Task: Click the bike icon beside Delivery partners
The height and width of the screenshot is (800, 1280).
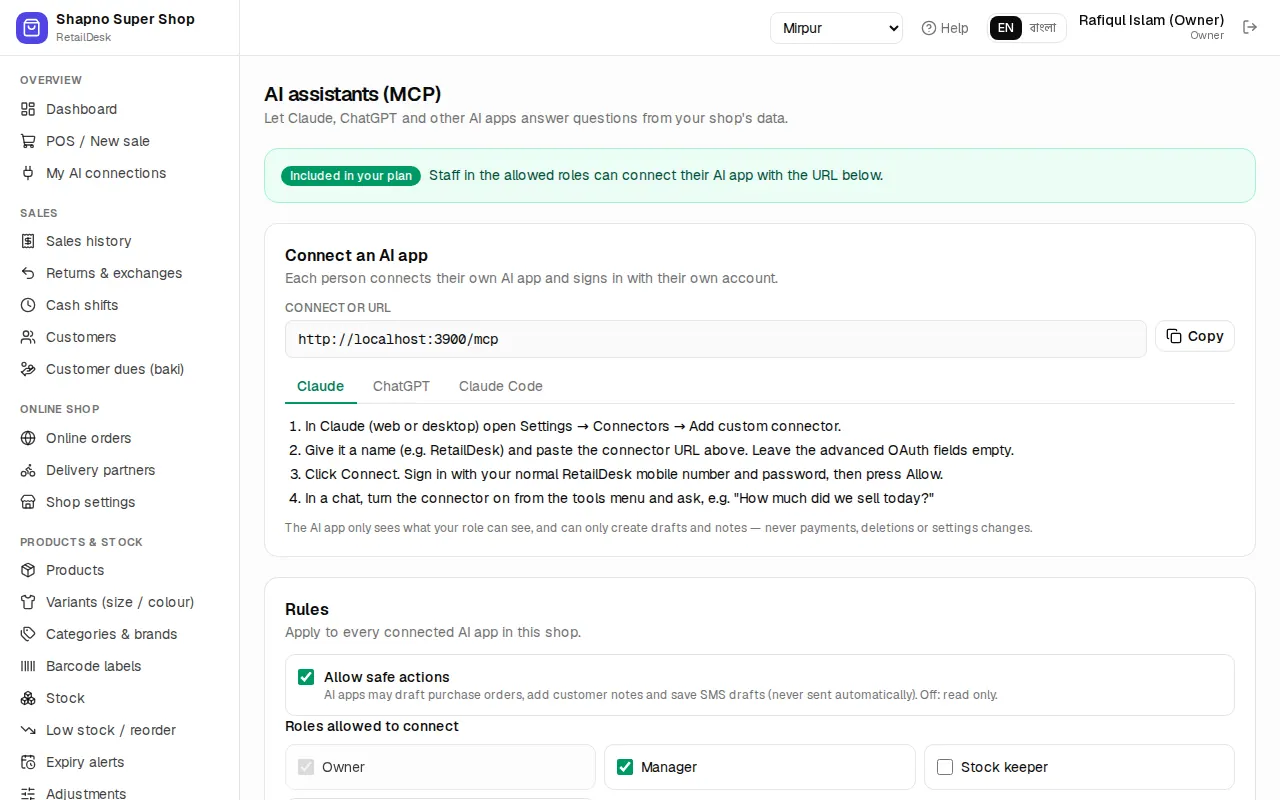Action: pyautogui.click(x=28, y=470)
